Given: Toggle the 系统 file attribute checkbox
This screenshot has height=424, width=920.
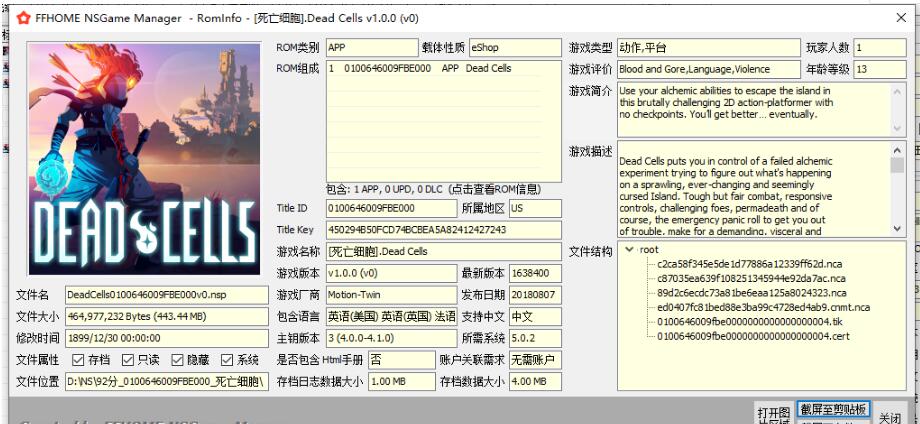Looking at the screenshot, I should click(227, 359).
